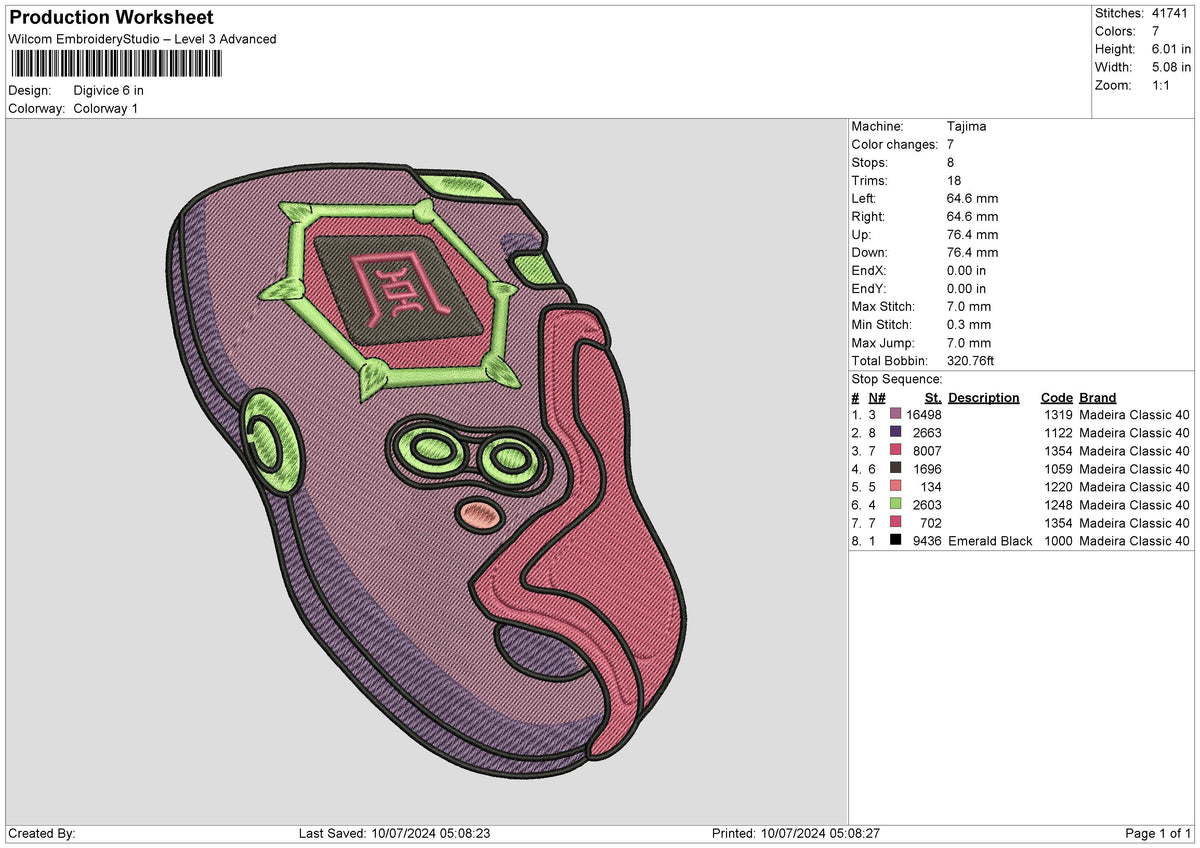Select thread code 1248
The height and width of the screenshot is (848, 1200).
1058,505
